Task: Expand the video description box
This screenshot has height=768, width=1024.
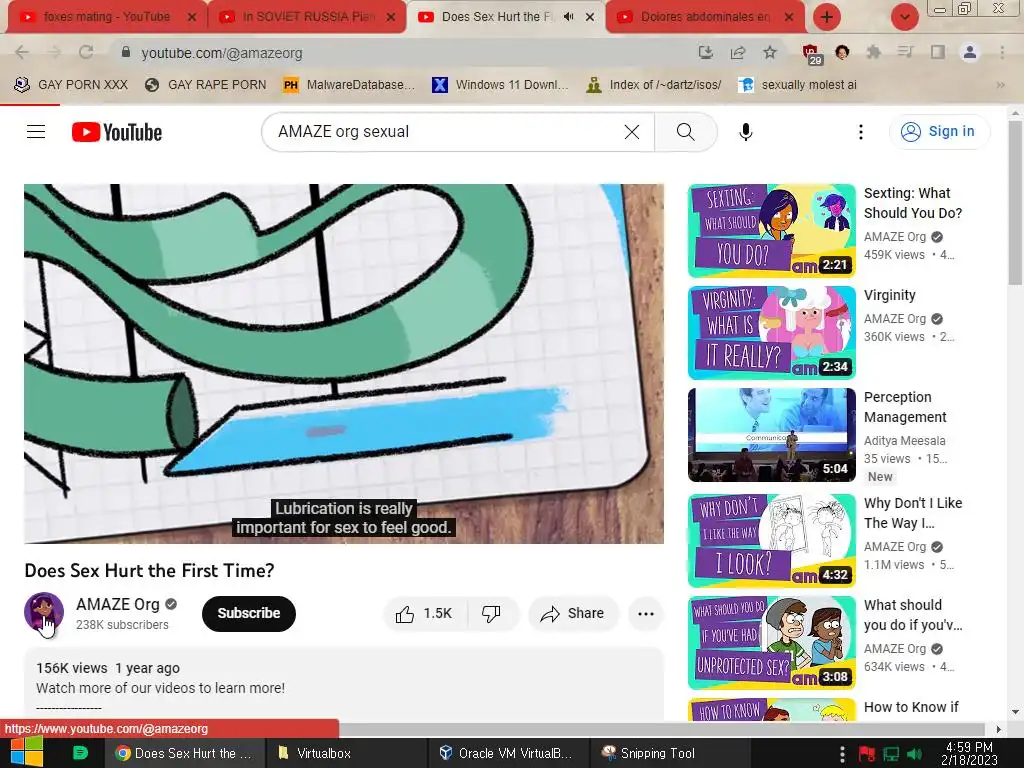Action: tap(344, 684)
